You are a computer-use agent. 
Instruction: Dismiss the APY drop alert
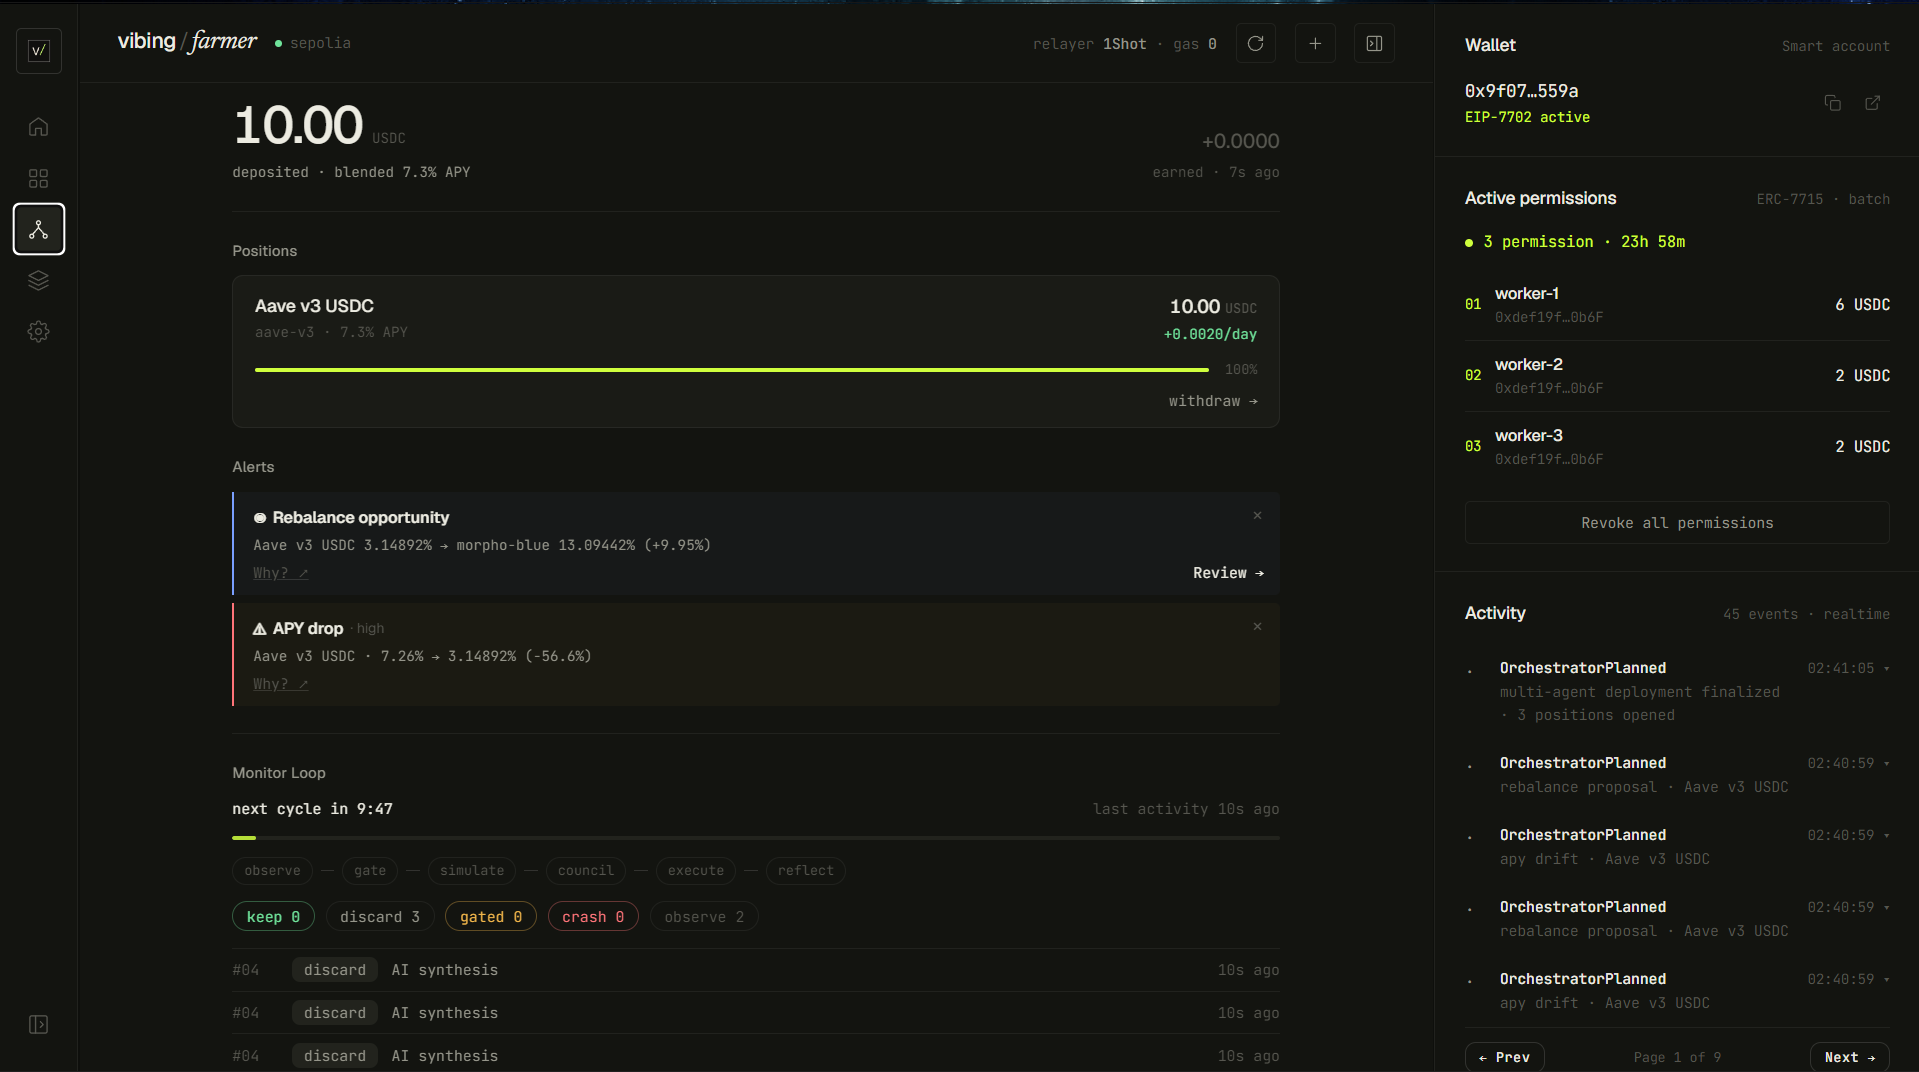coord(1257,627)
